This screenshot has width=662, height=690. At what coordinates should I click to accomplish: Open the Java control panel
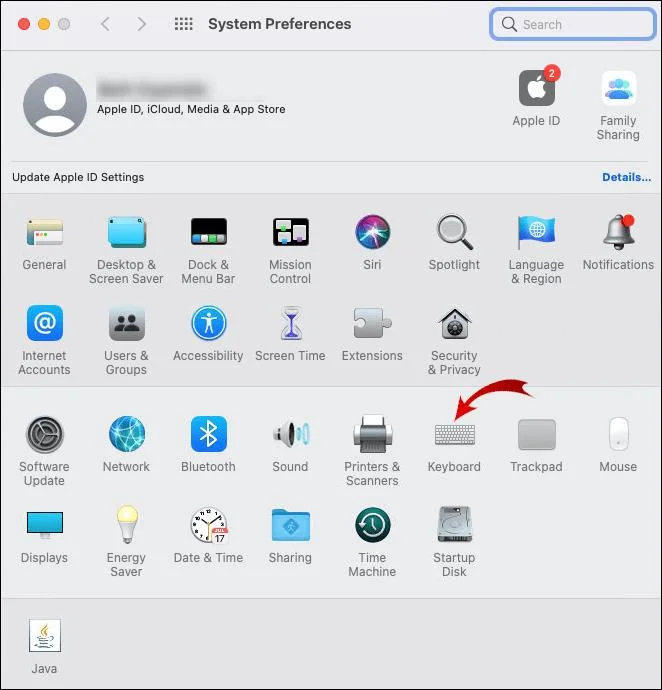coord(44,635)
